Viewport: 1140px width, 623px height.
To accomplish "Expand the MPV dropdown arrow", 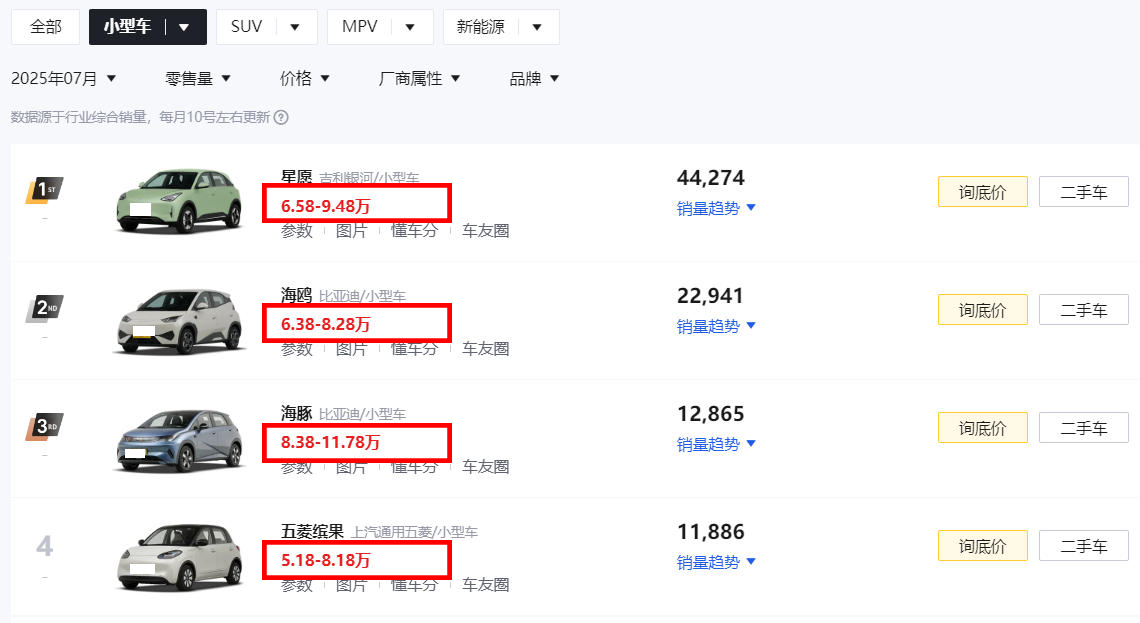I will coord(410,28).
